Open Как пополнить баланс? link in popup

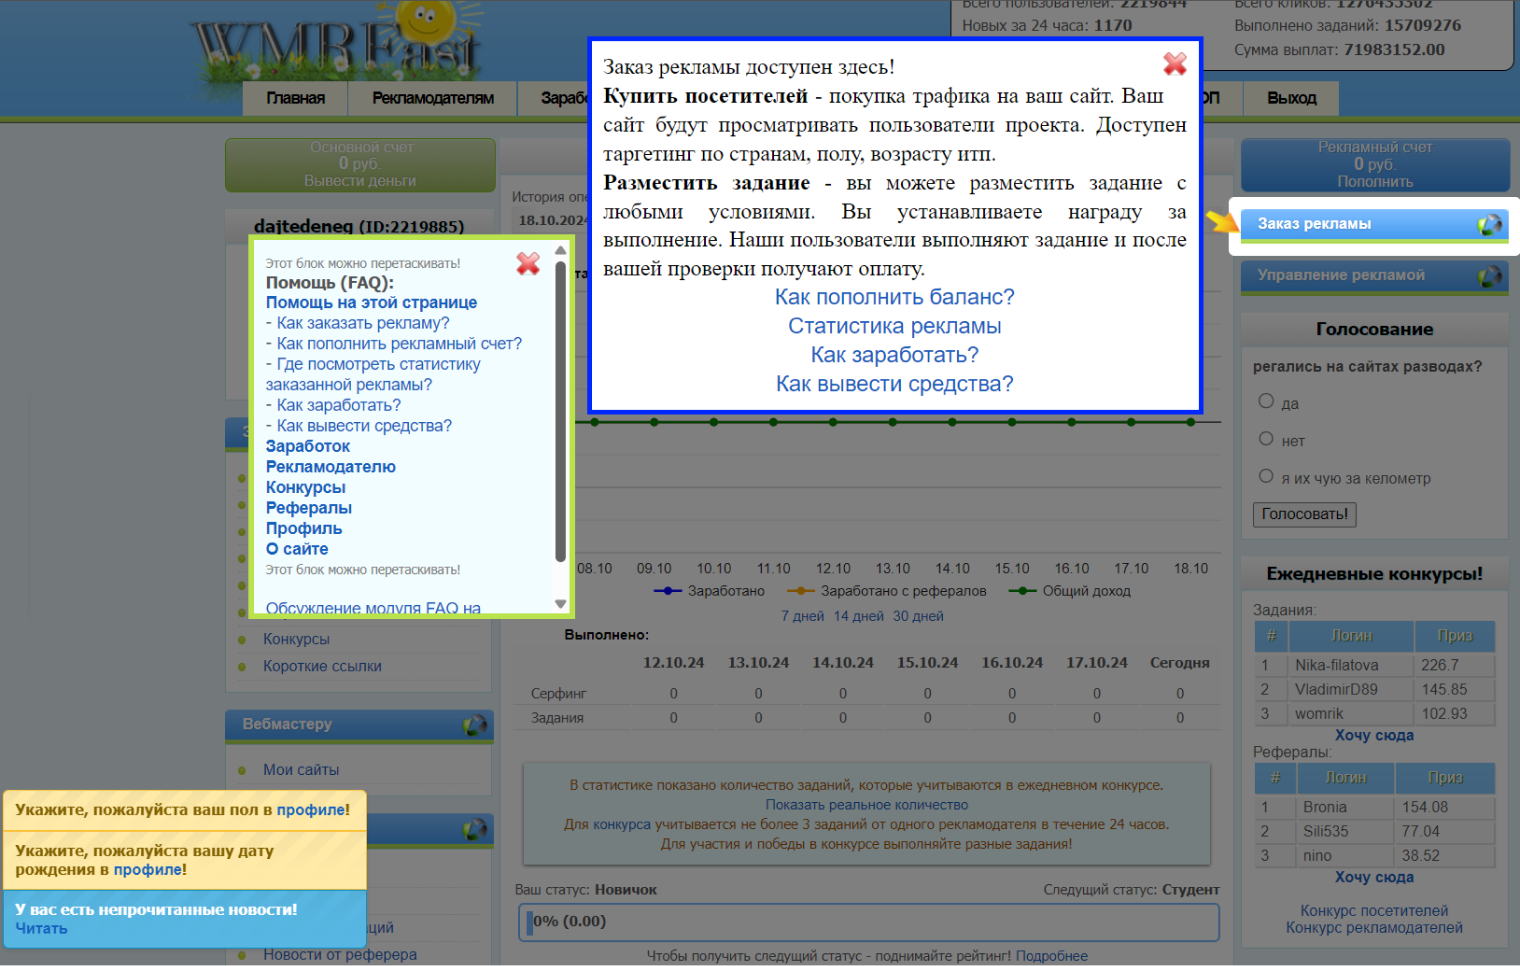click(x=894, y=297)
